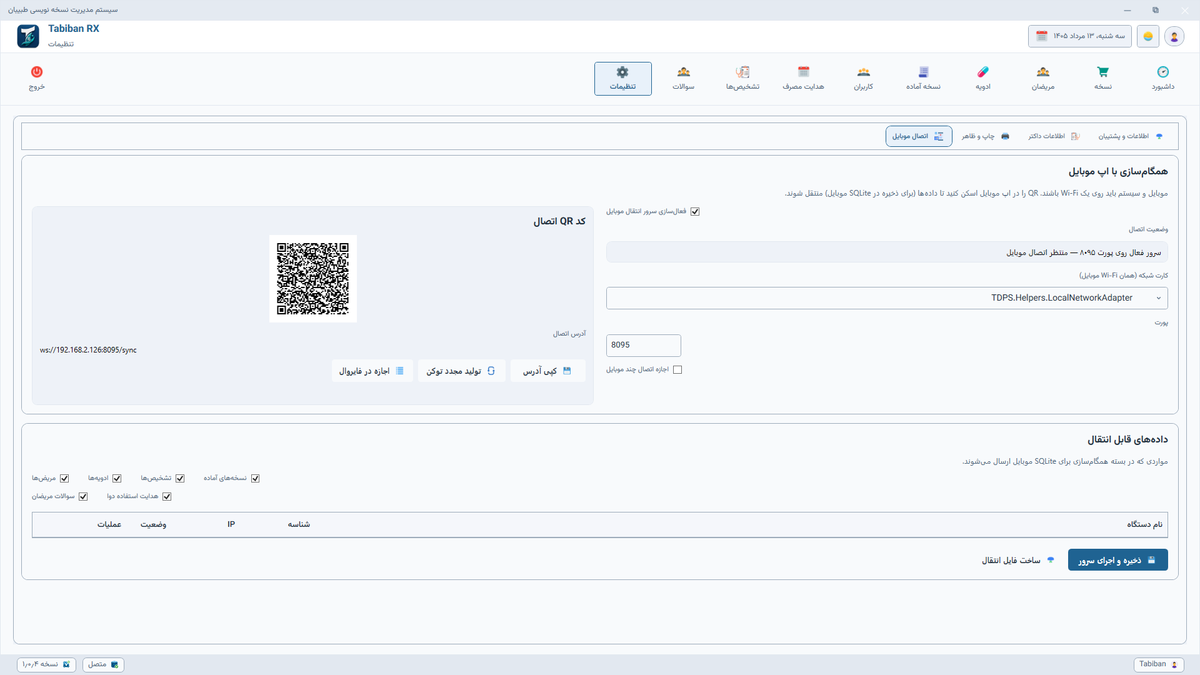Open the تشخیص‌ها (diagnoses) section
Screen dimensions: 1200x675
click(743, 78)
